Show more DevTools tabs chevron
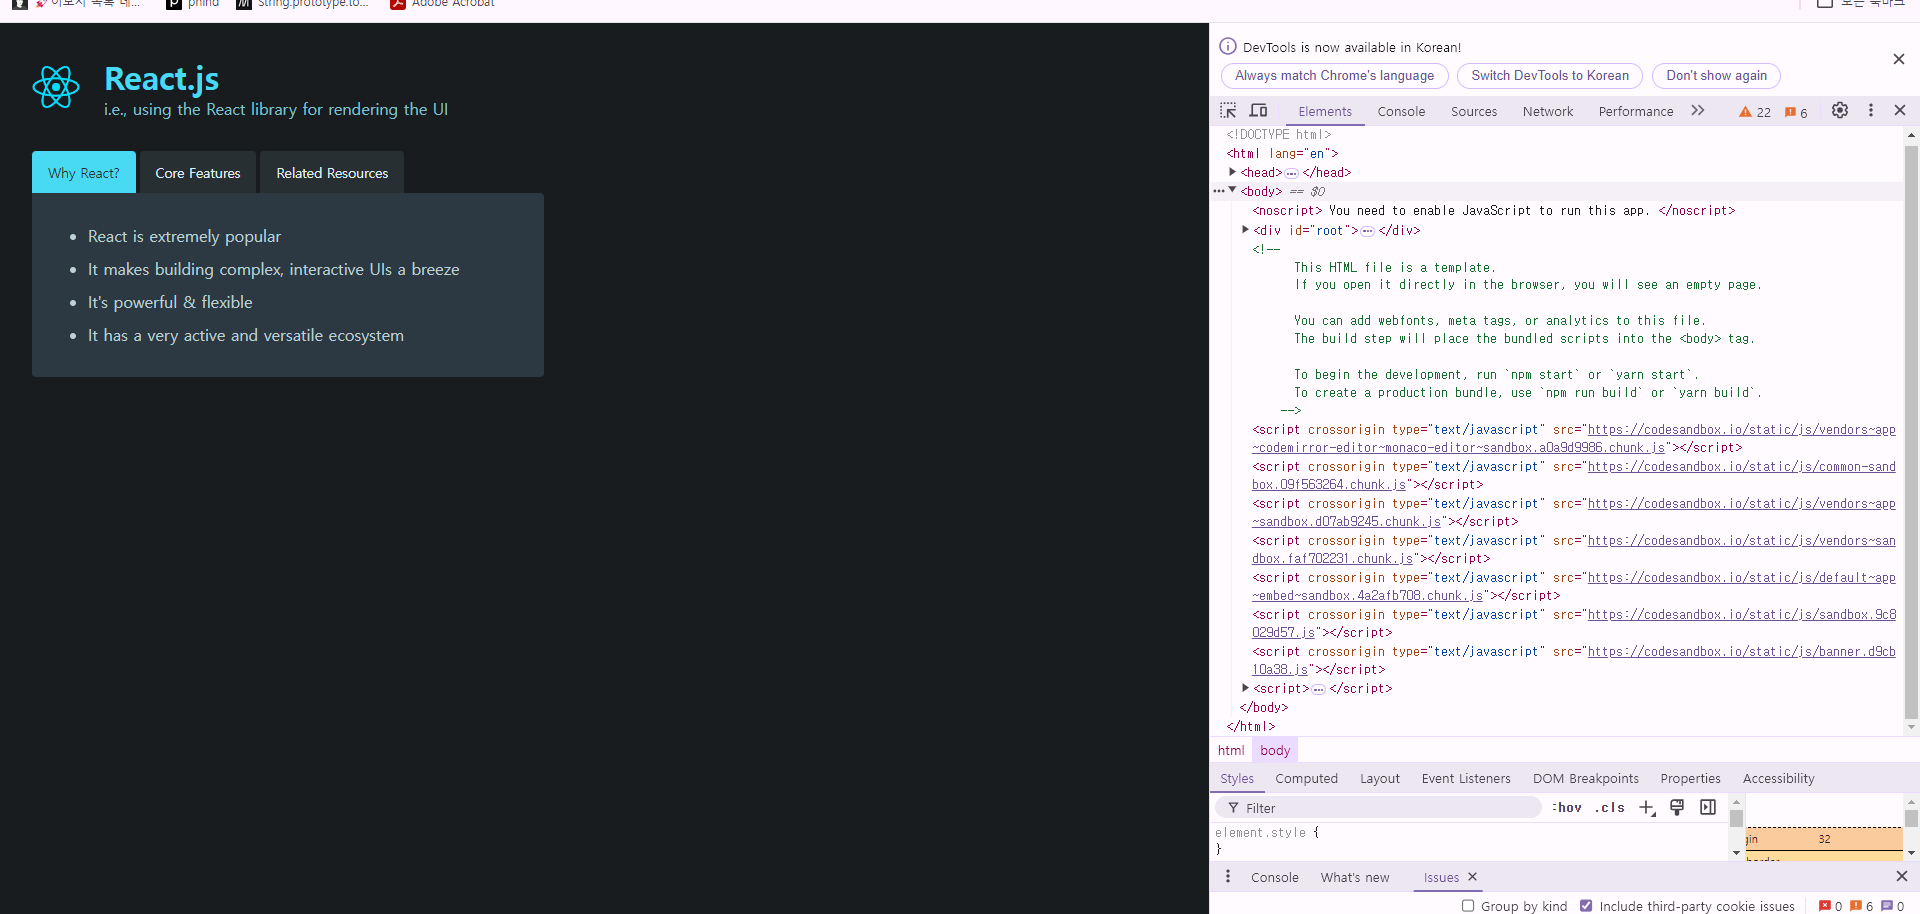This screenshot has width=1920, height=914. pos(1698,111)
